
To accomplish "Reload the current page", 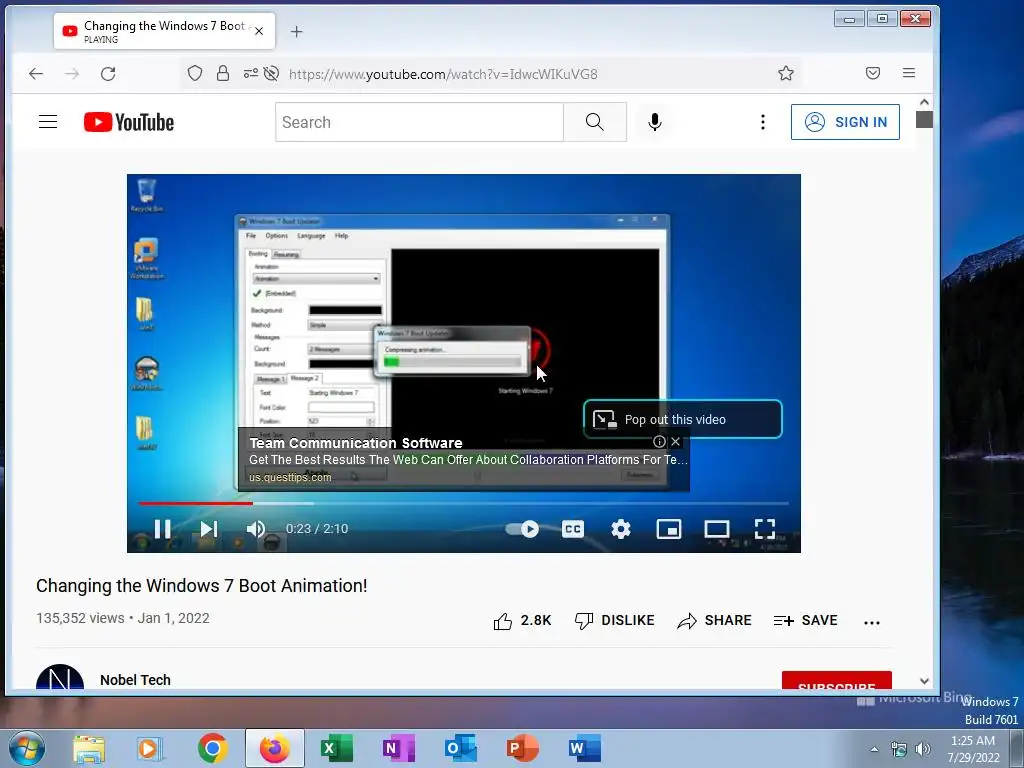I will [x=108, y=74].
